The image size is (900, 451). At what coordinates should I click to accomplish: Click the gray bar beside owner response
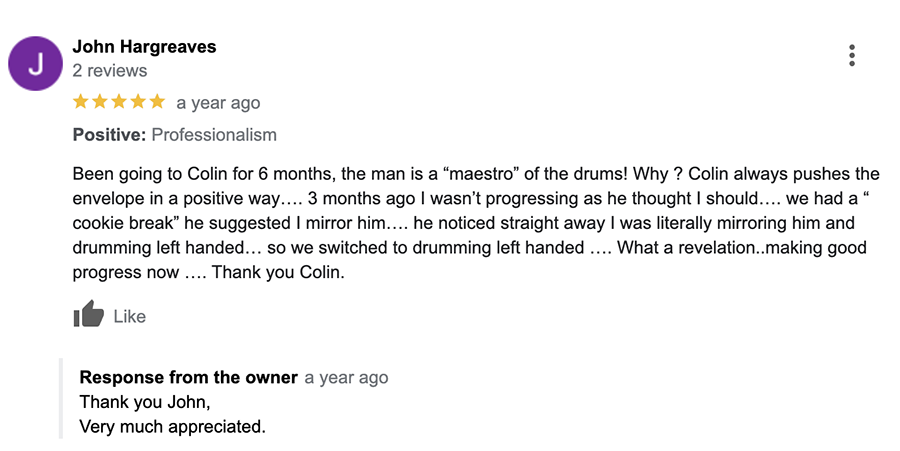click(61, 398)
